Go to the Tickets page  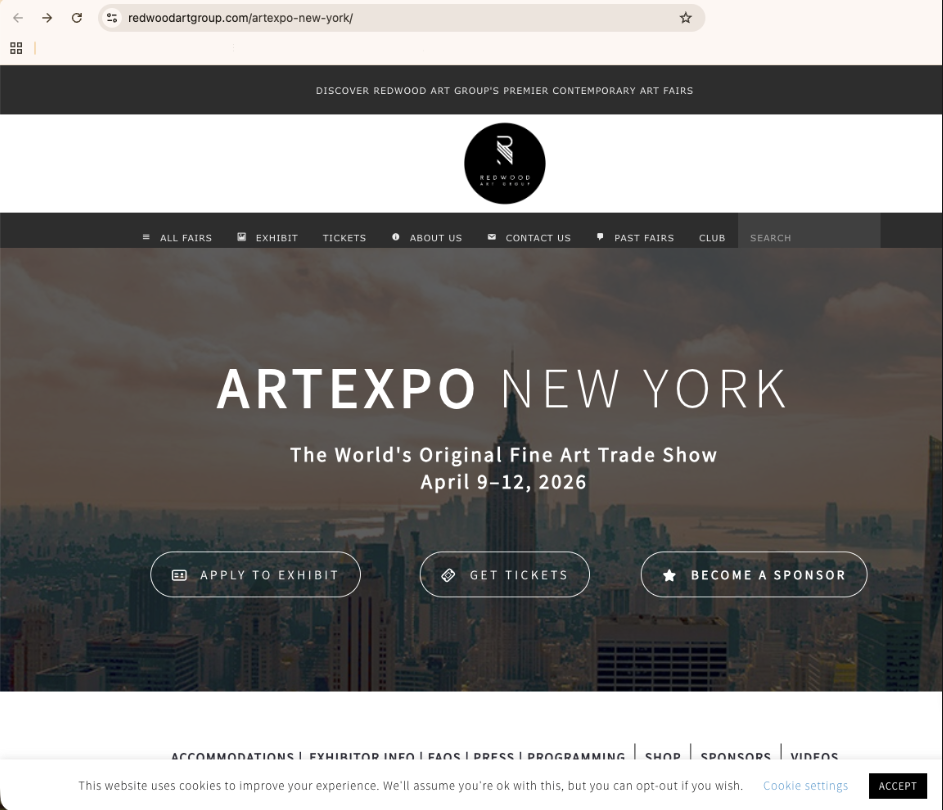344,238
